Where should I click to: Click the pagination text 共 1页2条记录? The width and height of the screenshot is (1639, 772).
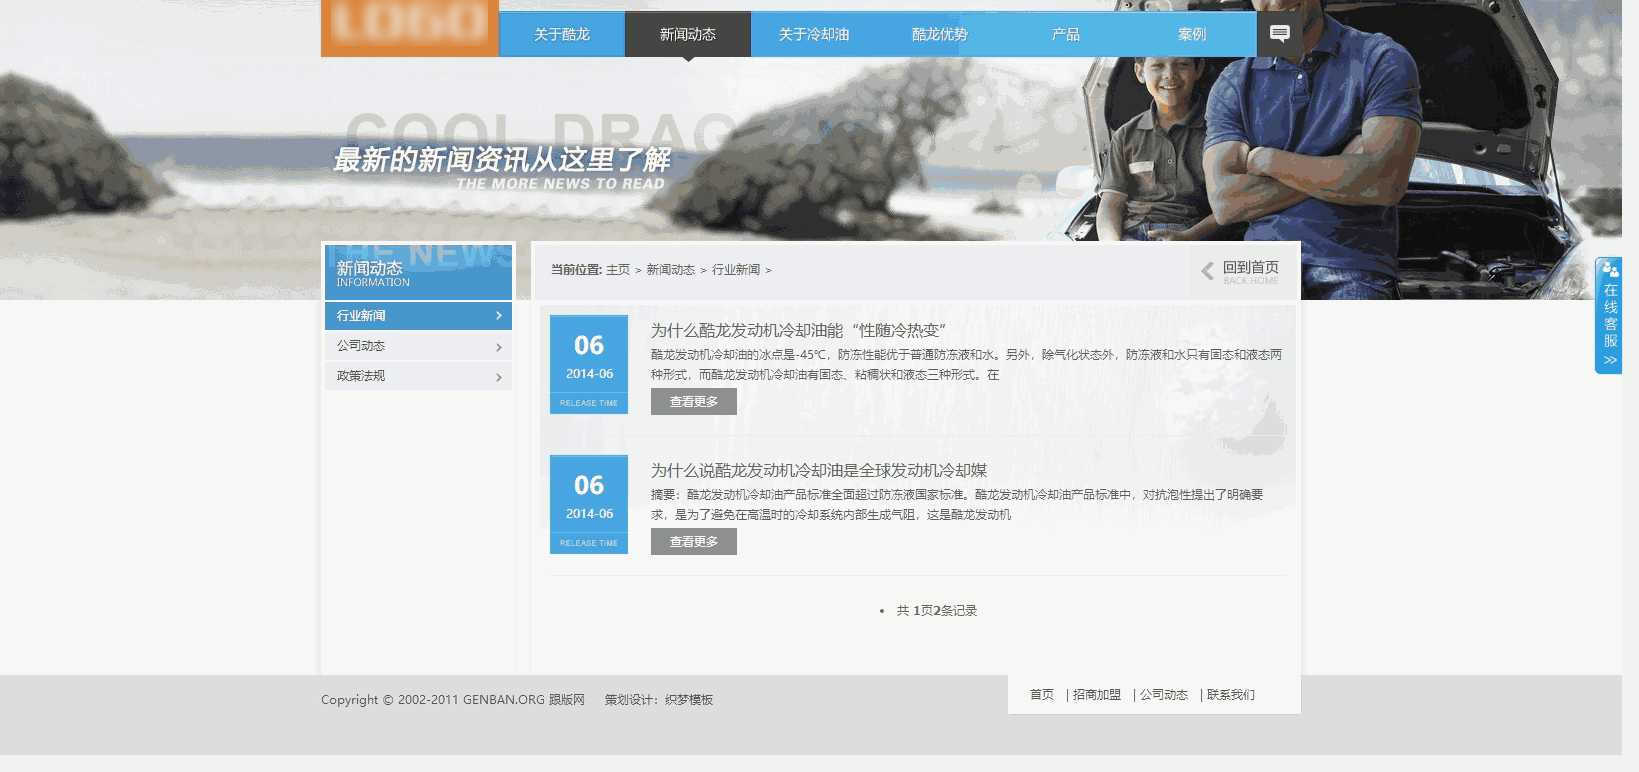tap(937, 611)
